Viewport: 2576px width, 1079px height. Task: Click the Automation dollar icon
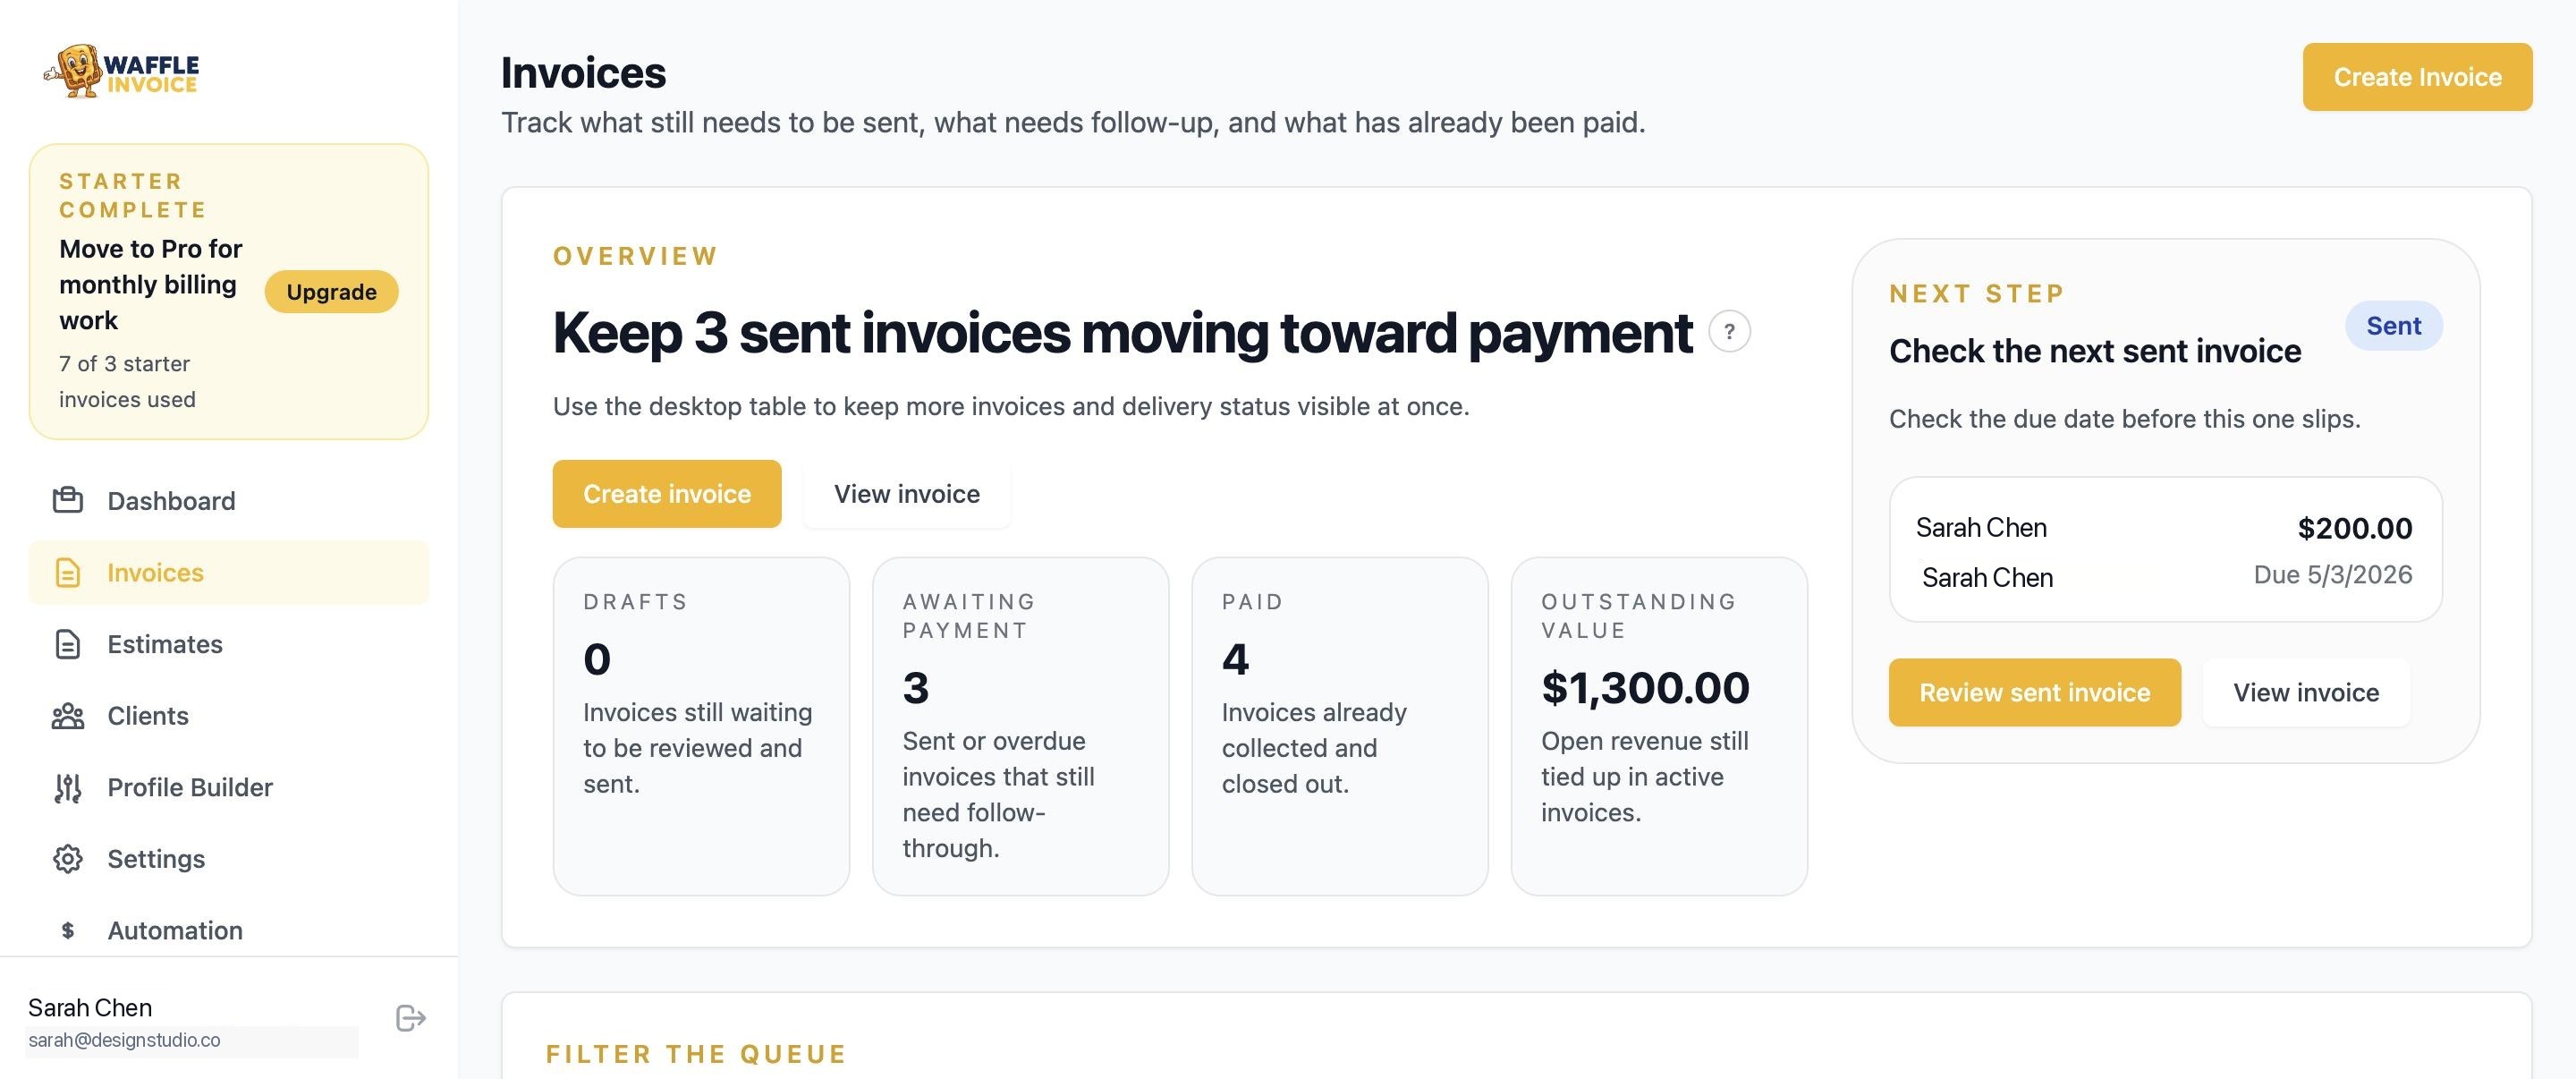(67, 930)
